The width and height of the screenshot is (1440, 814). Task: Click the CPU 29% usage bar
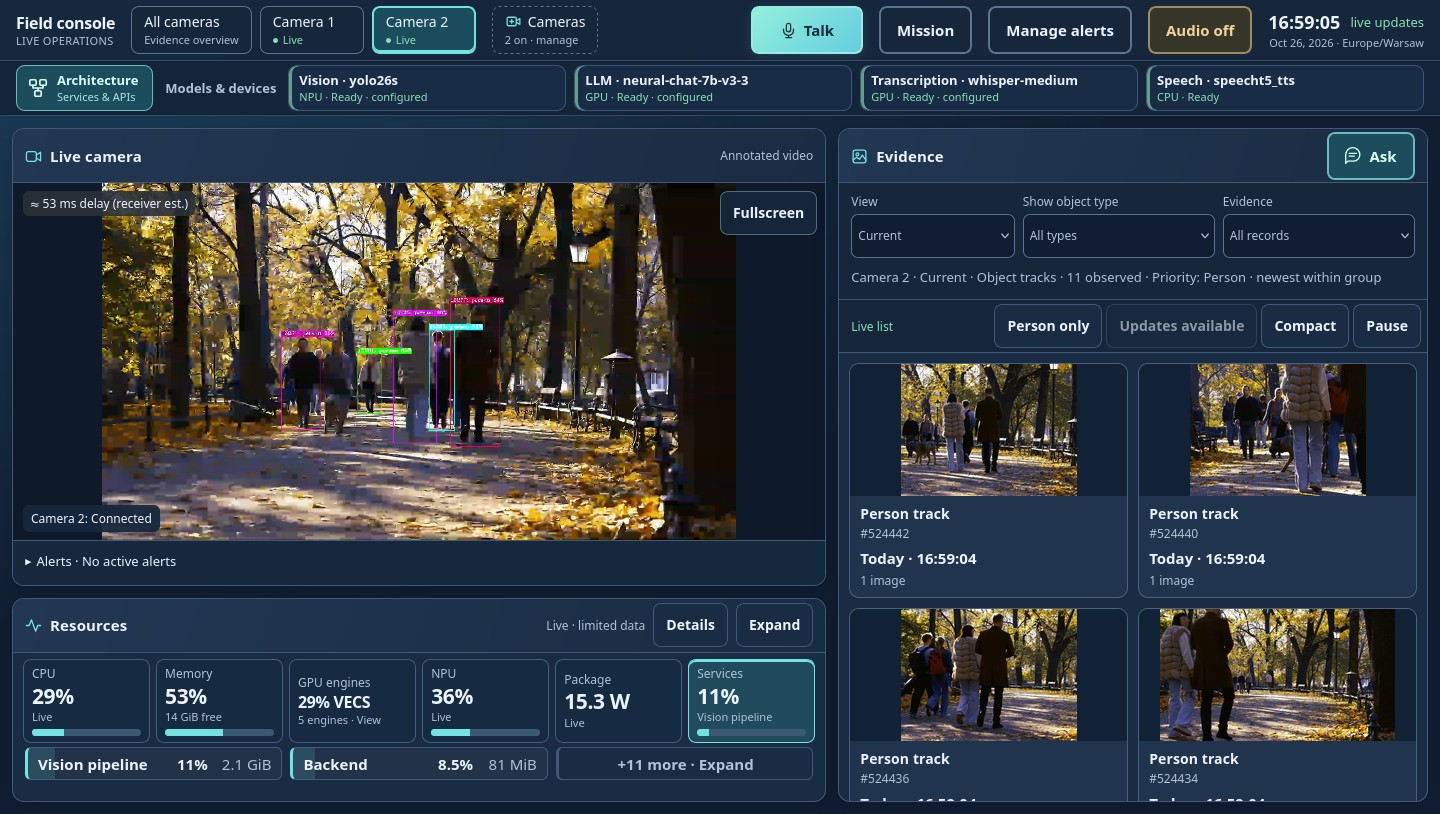[86, 733]
